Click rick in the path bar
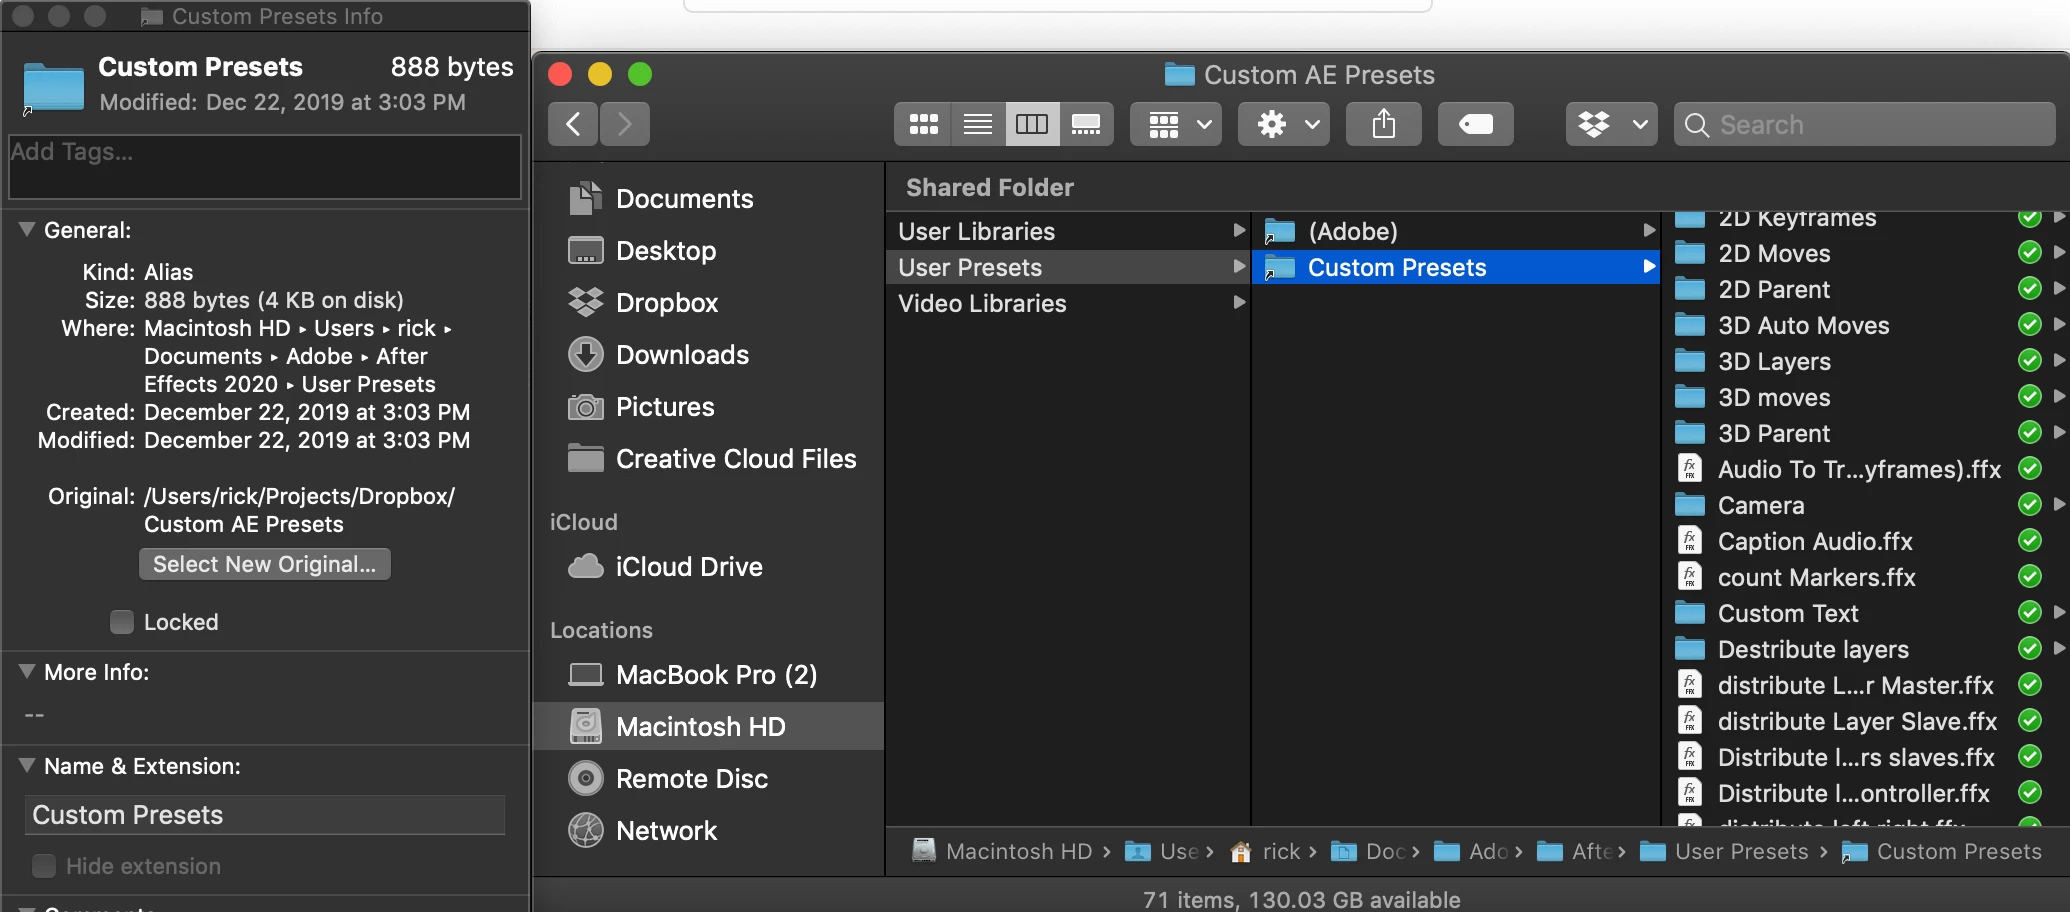 pos(1266,851)
